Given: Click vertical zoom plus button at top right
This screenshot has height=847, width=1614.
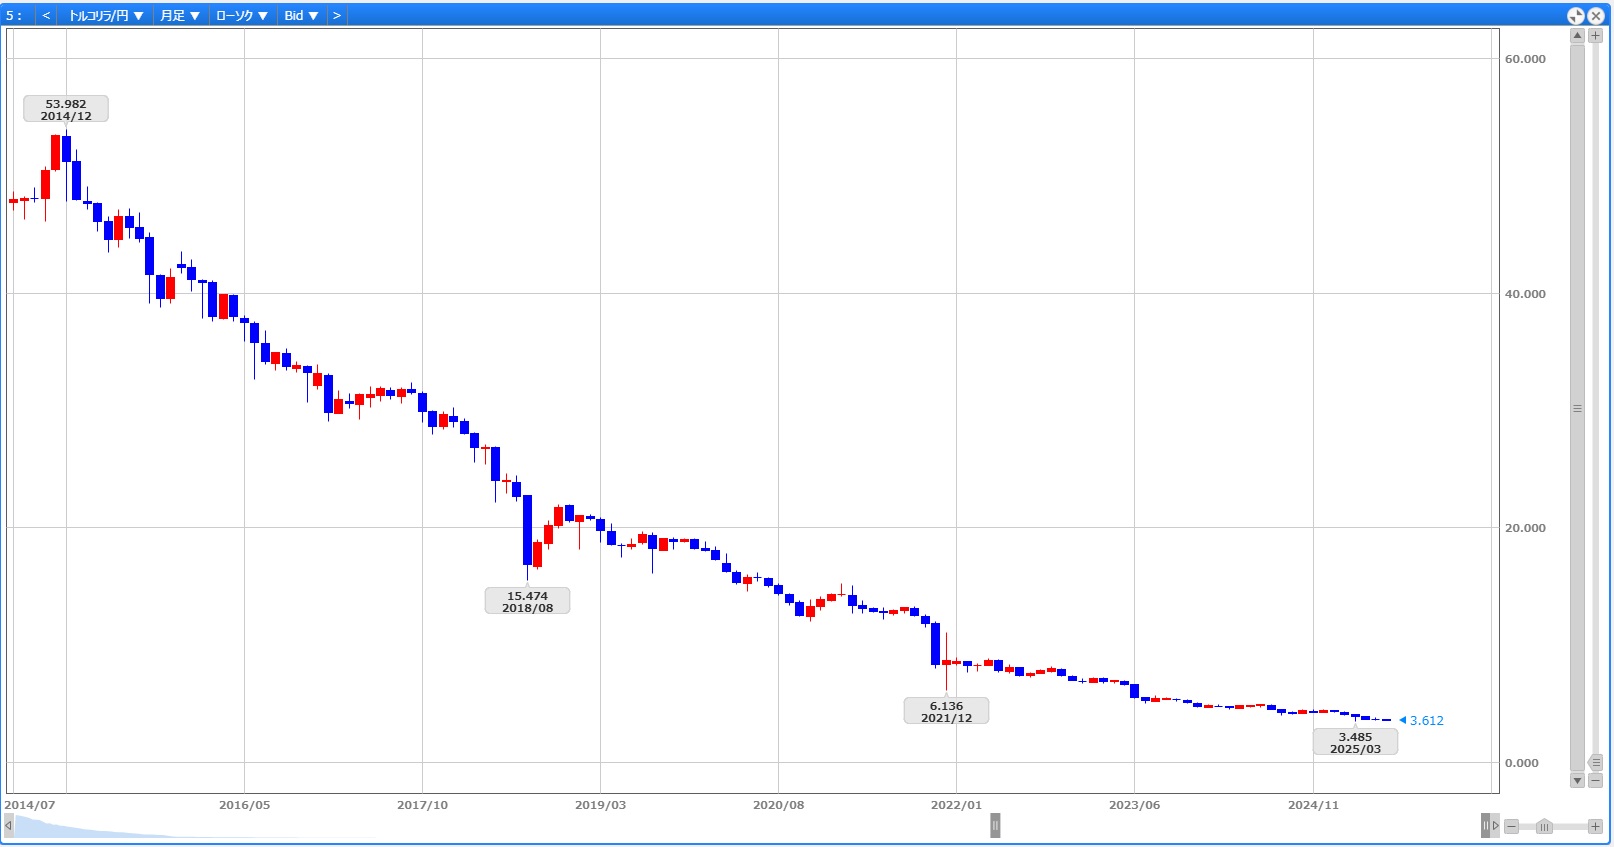Looking at the screenshot, I should coord(1596,35).
